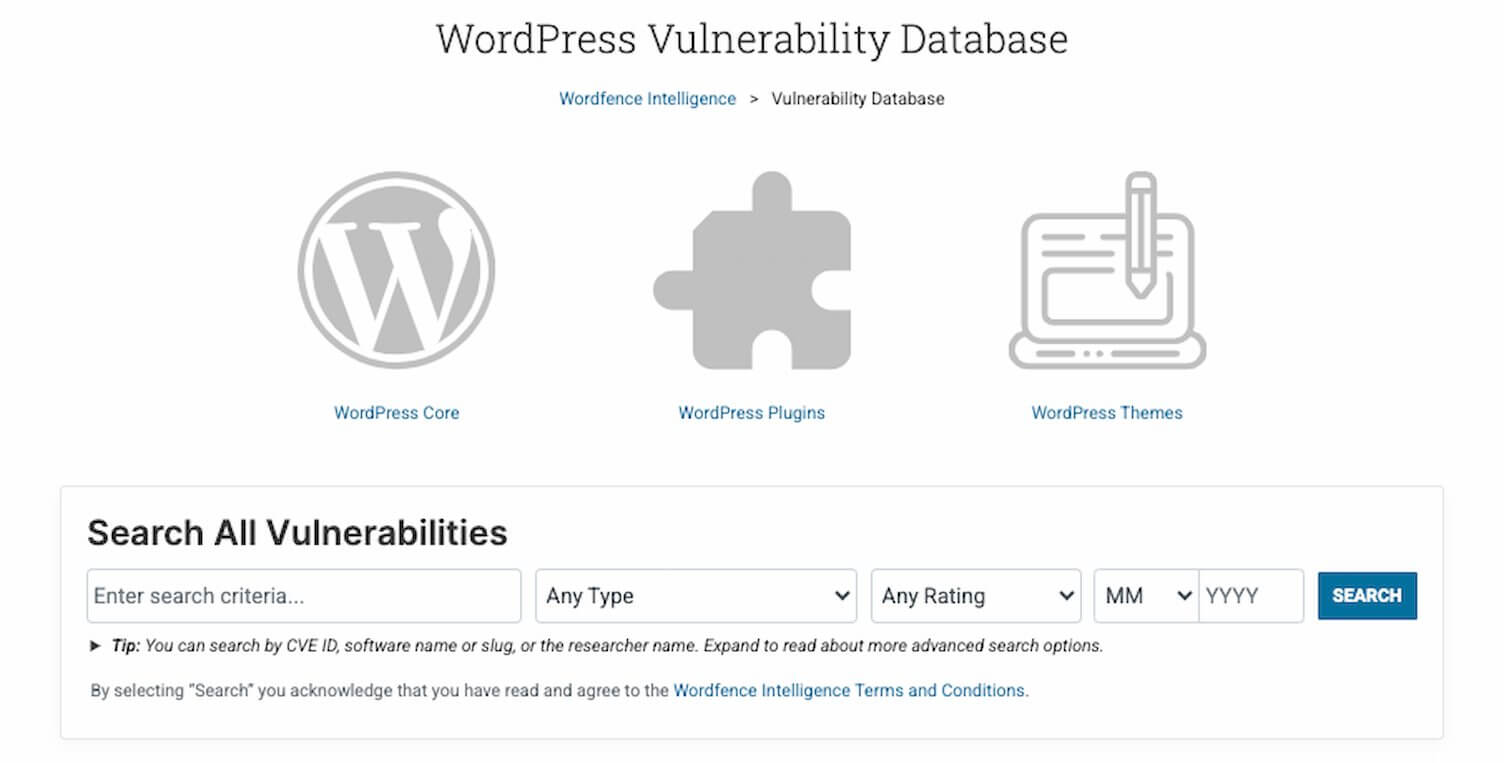Click the Vulnerability Database breadcrumb item
The height and width of the screenshot is (763, 1504).
click(x=858, y=98)
